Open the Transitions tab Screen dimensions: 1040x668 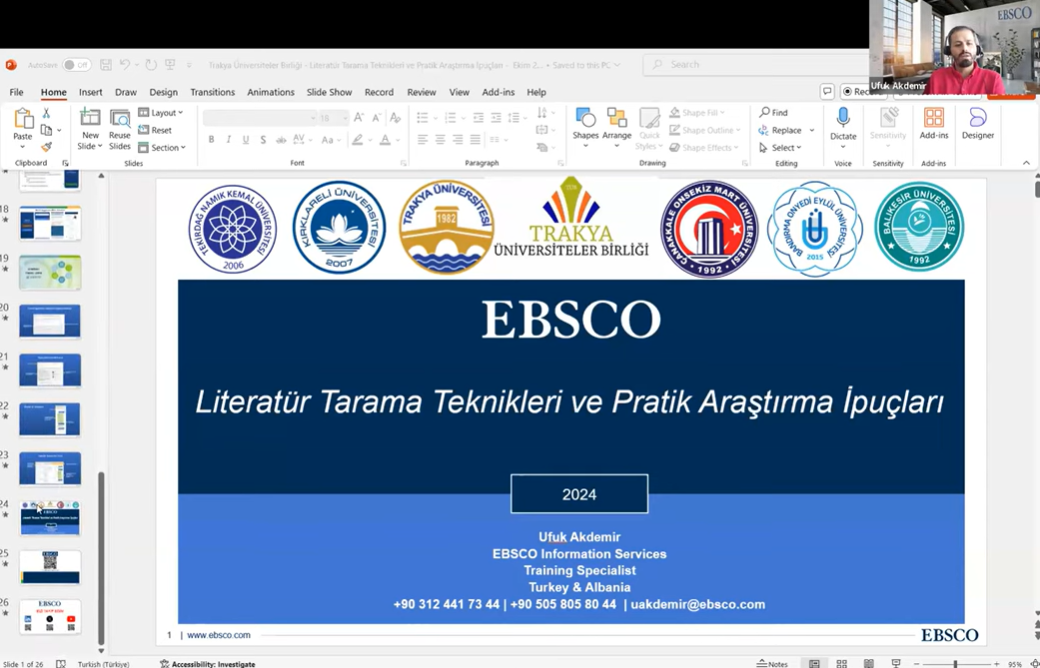[x=212, y=92]
